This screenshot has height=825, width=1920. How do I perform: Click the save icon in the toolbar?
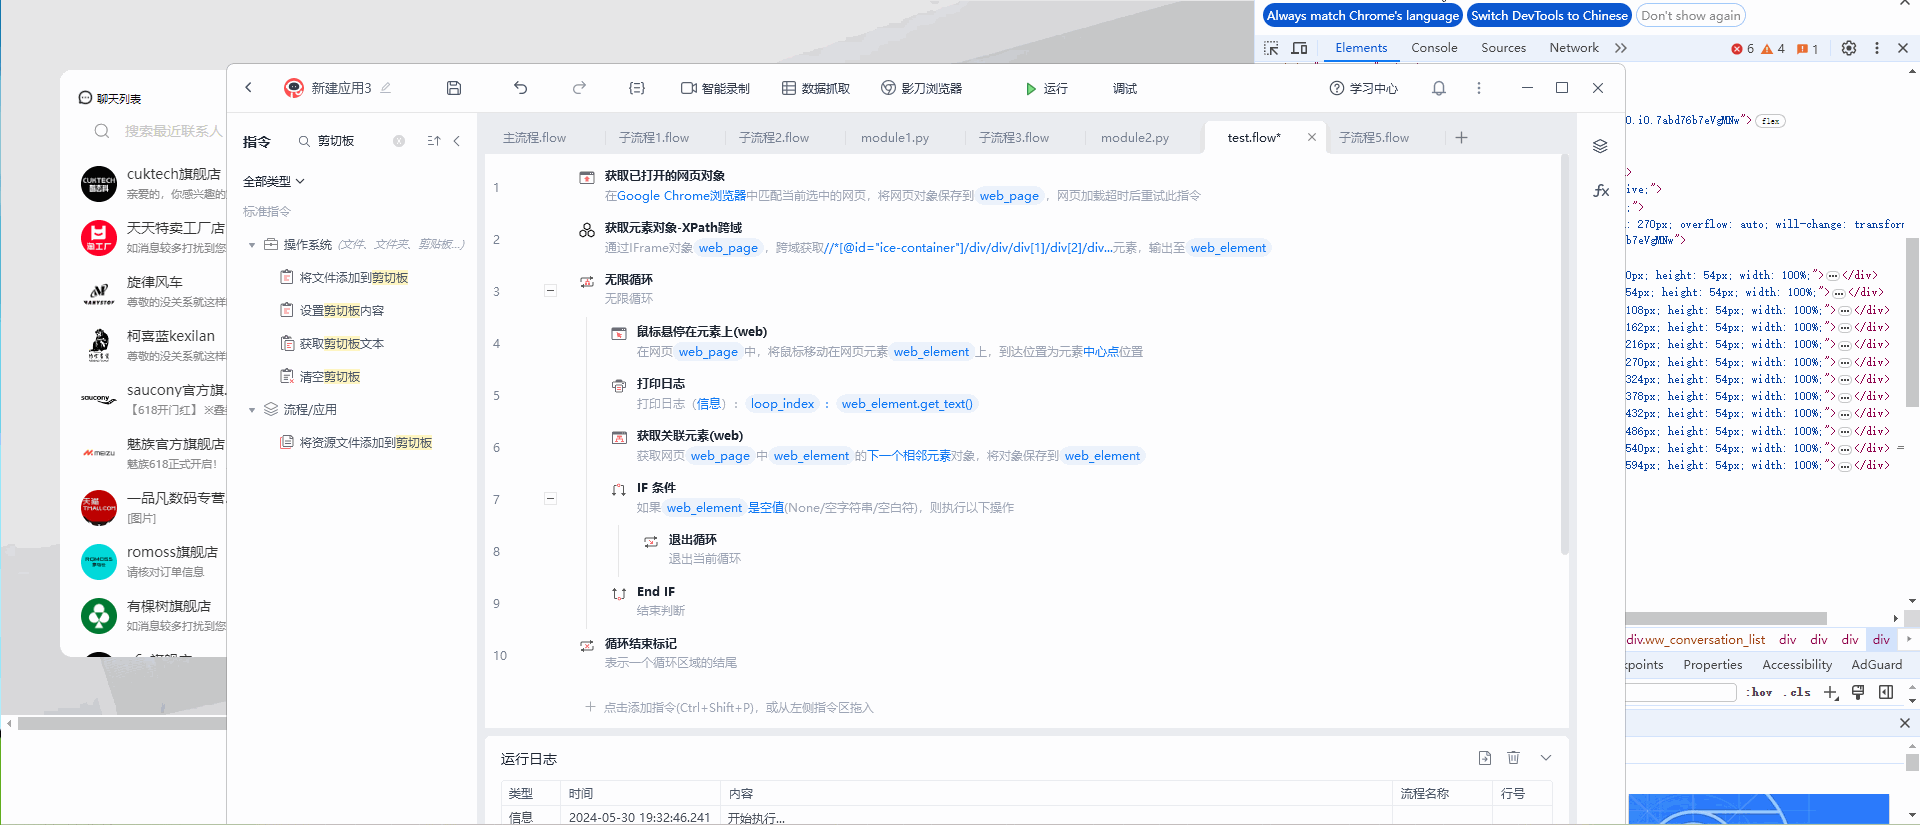pyautogui.click(x=454, y=88)
